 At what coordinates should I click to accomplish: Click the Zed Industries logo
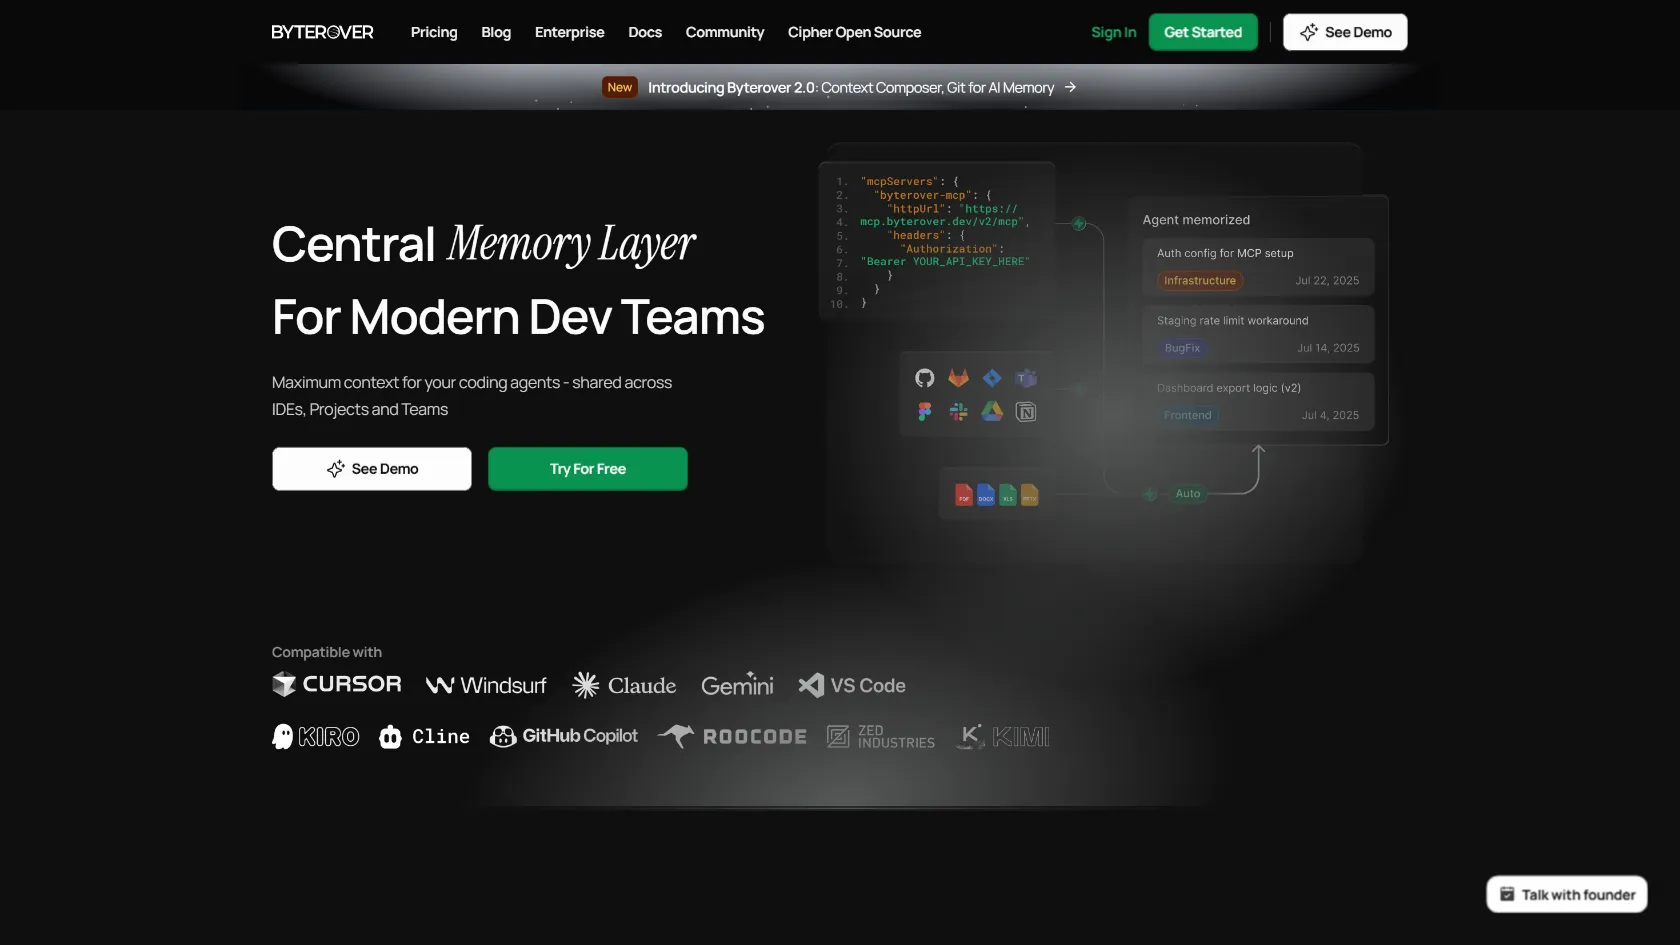pos(881,737)
